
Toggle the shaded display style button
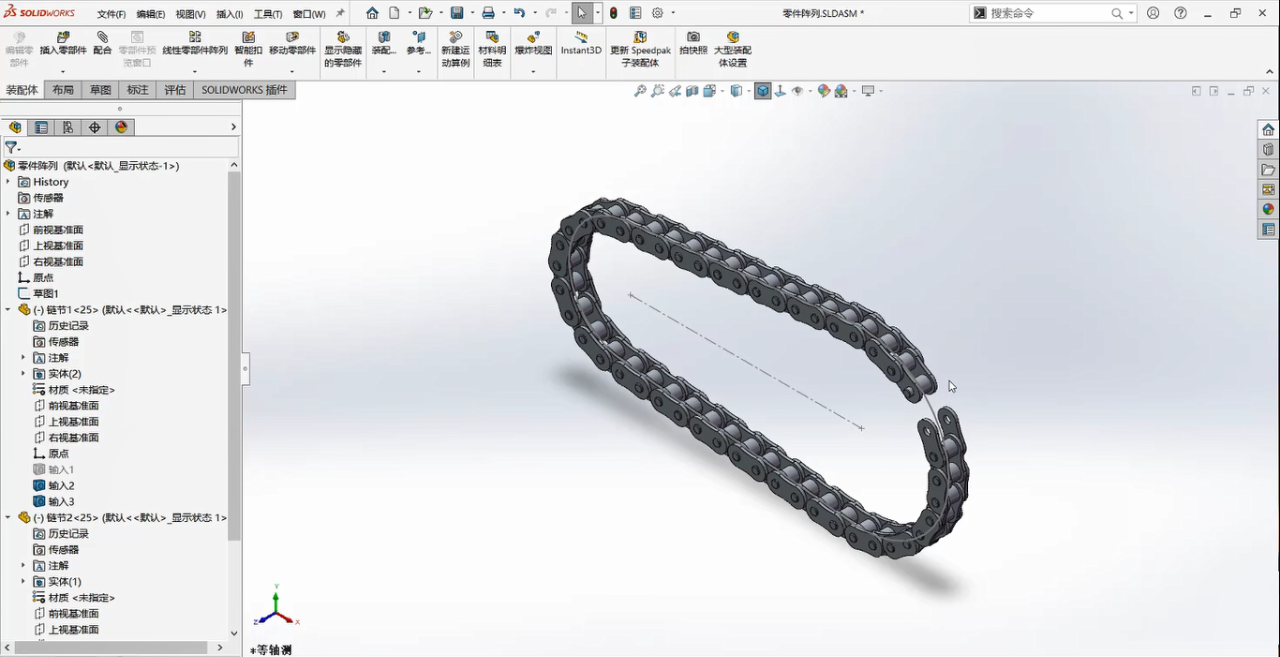763,91
